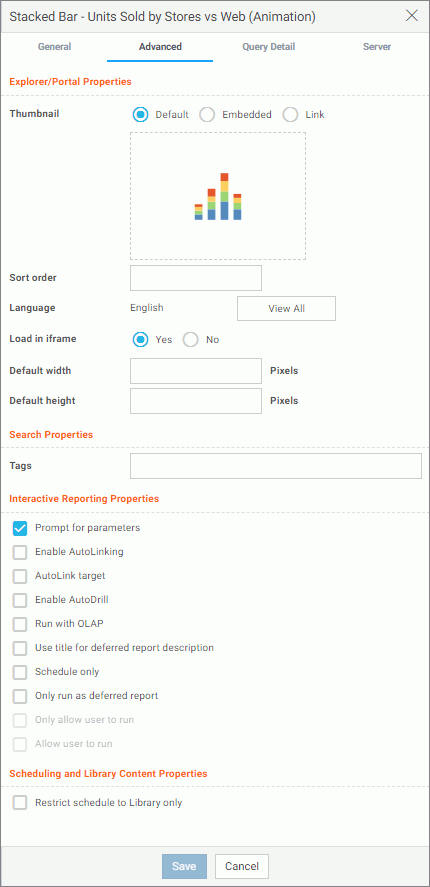Click the stacked bar chart thumbnail
This screenshot has height=887, width=430.
pos(218,196)
